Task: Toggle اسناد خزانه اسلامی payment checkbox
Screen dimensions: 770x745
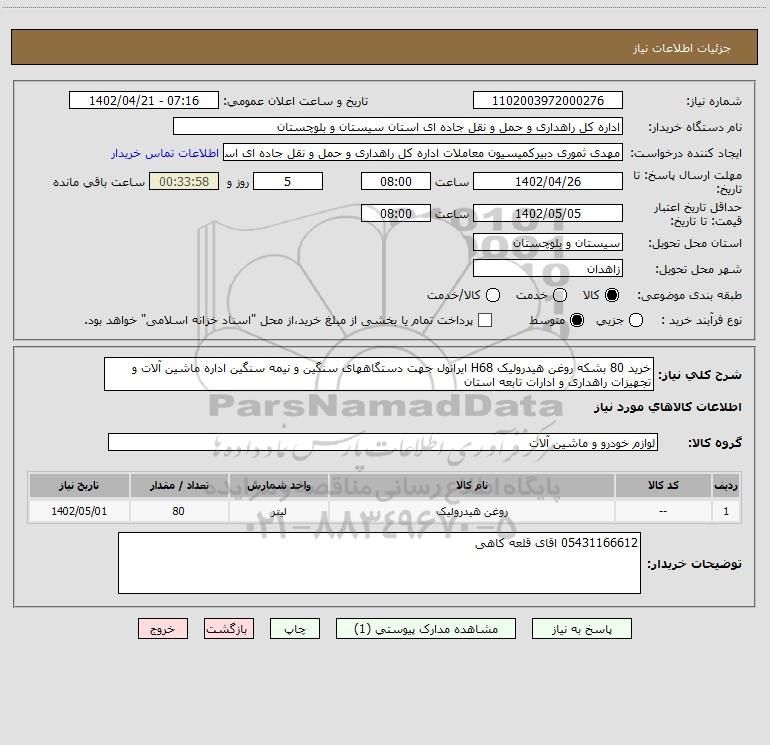Action: click(485, 320)
